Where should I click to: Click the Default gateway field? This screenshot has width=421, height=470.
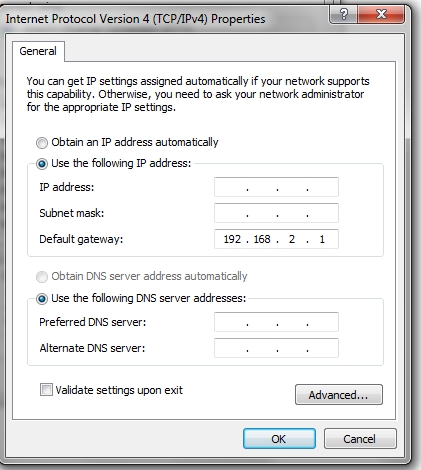point(276,239)
